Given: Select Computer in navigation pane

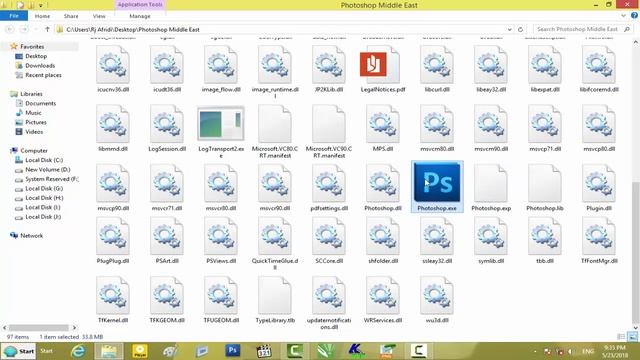Looking at the screenshot, I should pos(34,151).
